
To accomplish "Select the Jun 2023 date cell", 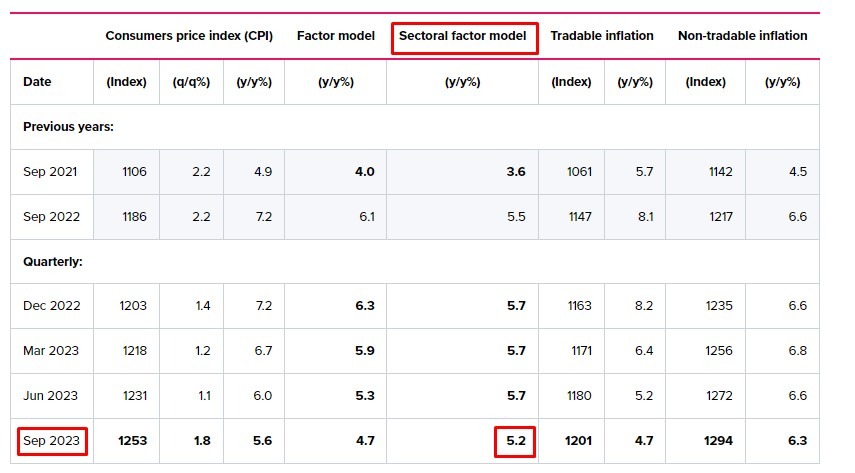I will click(51, 396).
